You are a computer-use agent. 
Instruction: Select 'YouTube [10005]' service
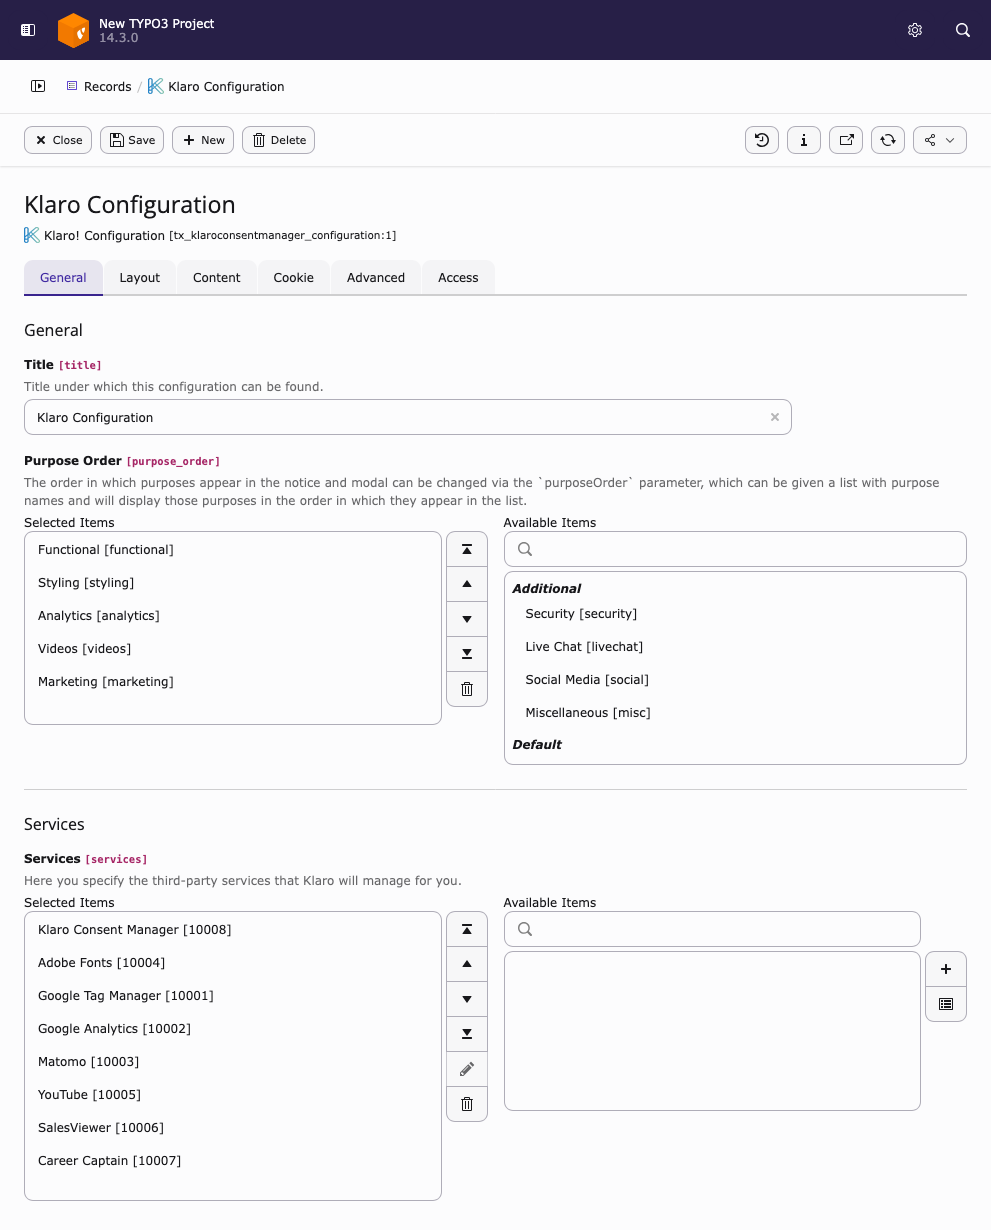click(x=233, y=1094)
